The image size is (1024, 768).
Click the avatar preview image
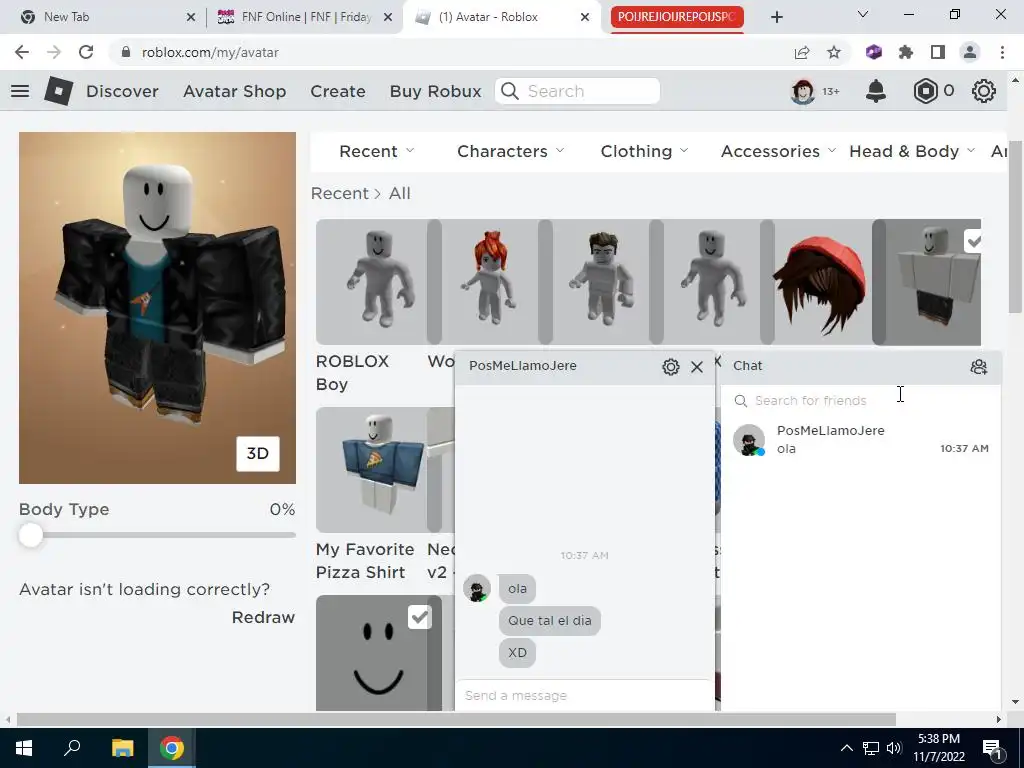click(157, 308)
